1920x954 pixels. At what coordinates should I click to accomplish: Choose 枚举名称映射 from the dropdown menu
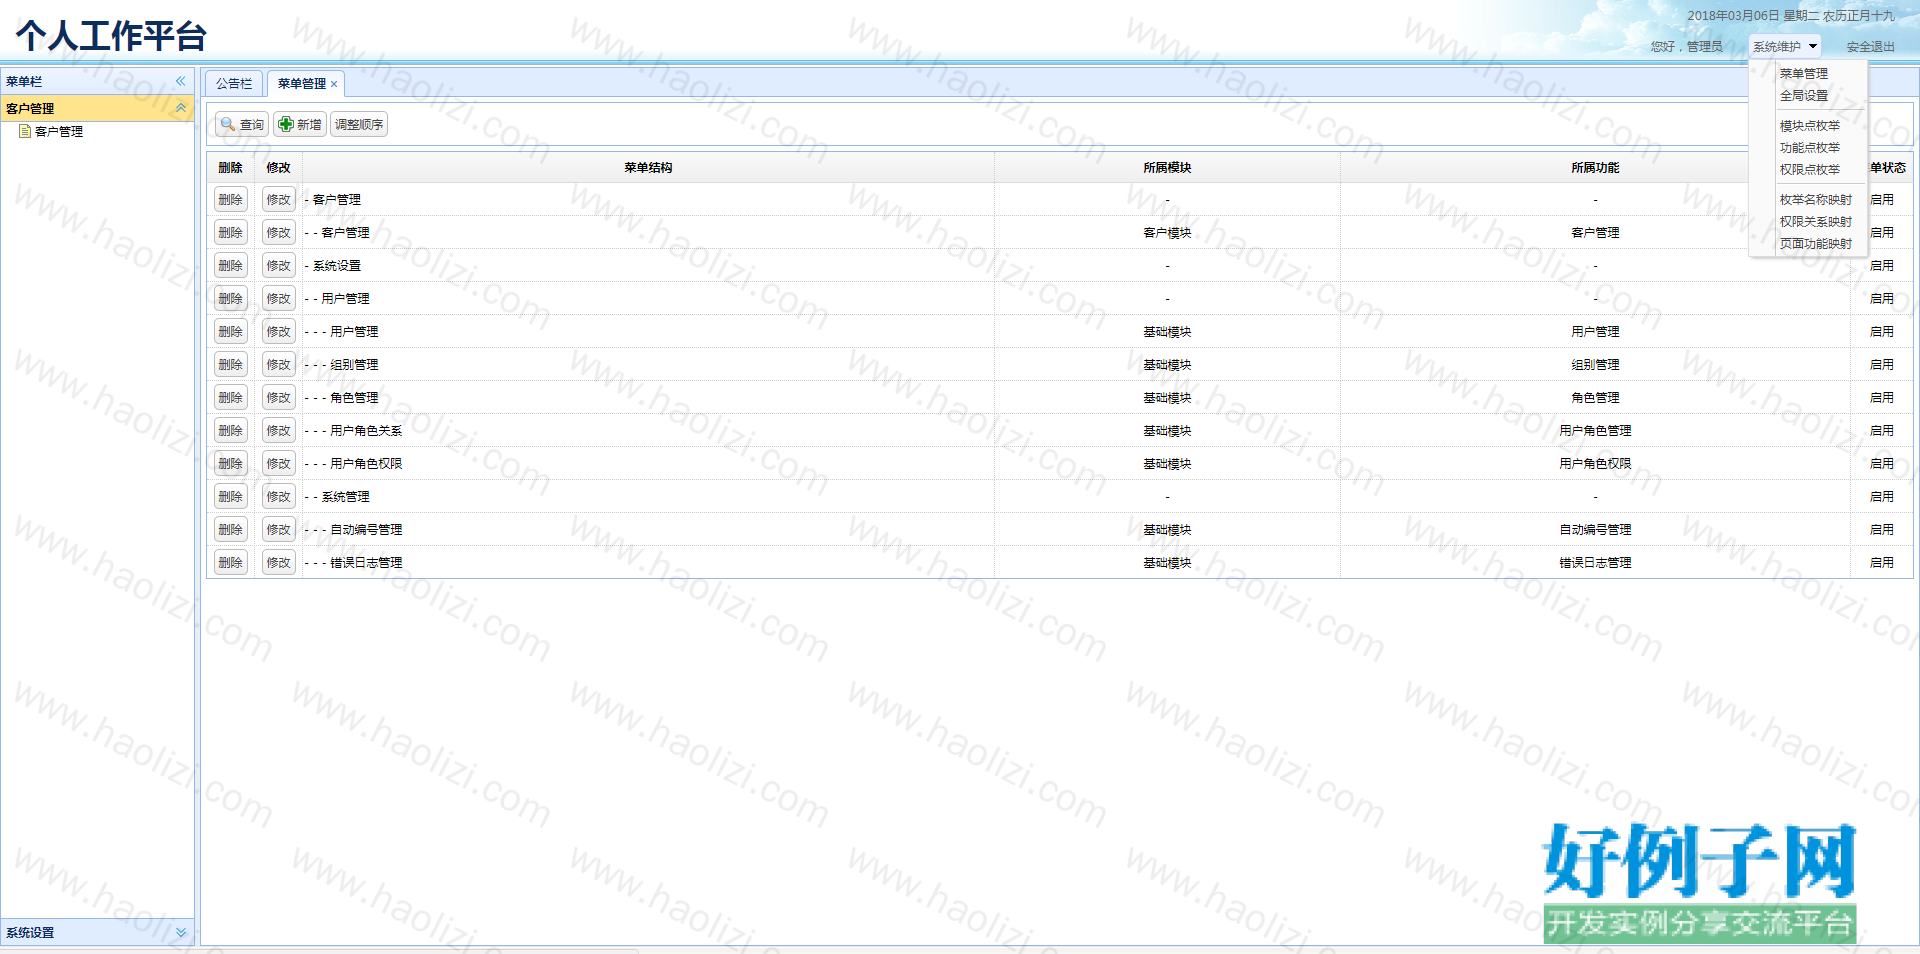tap(1816, 199)
